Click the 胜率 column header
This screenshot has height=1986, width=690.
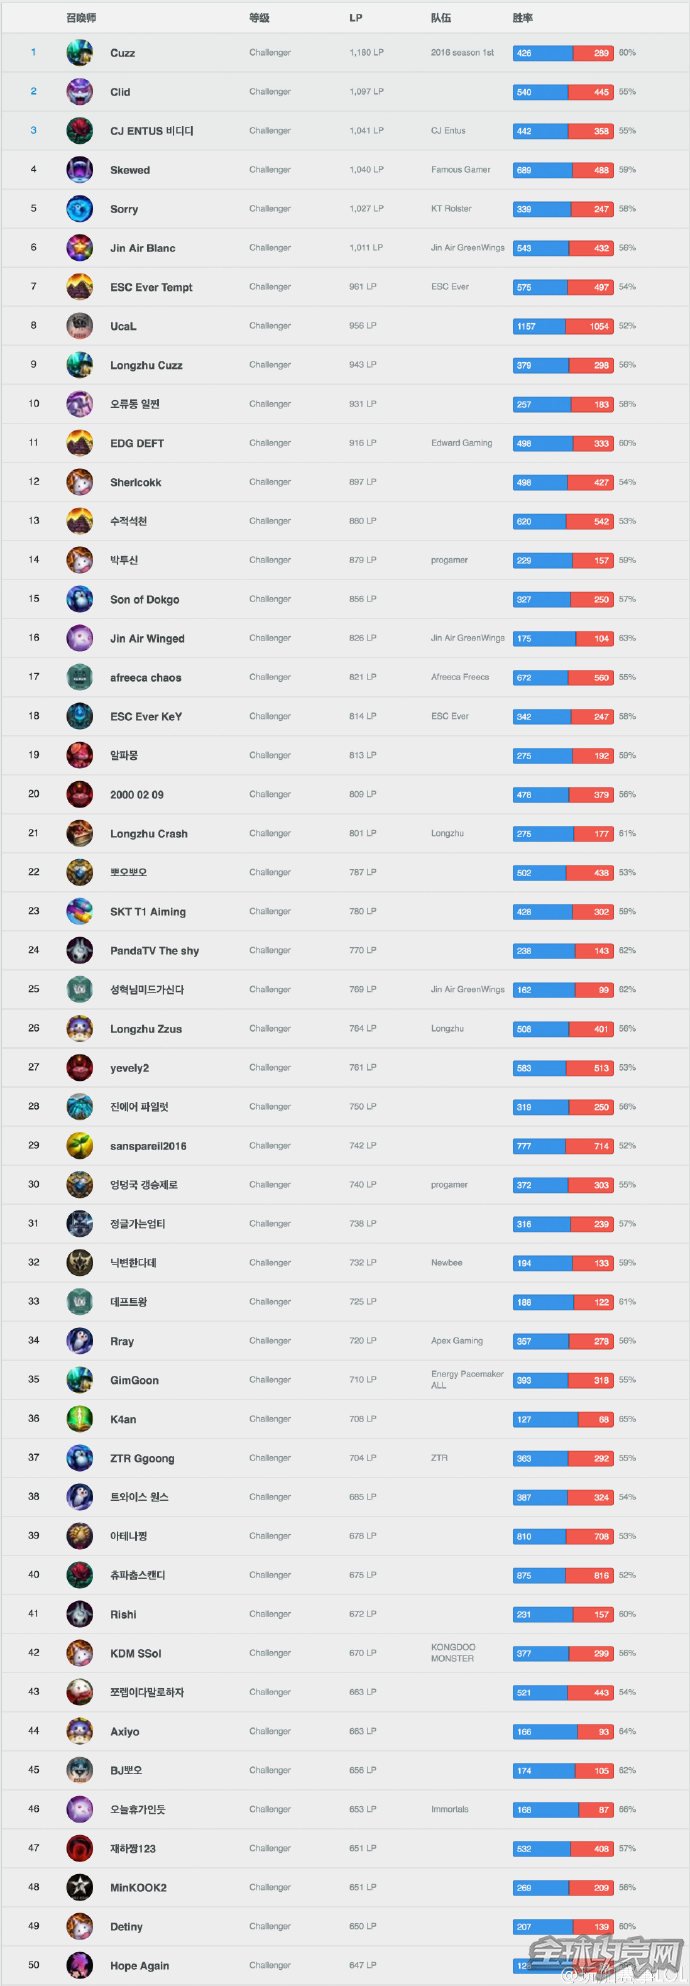point(522,18)
